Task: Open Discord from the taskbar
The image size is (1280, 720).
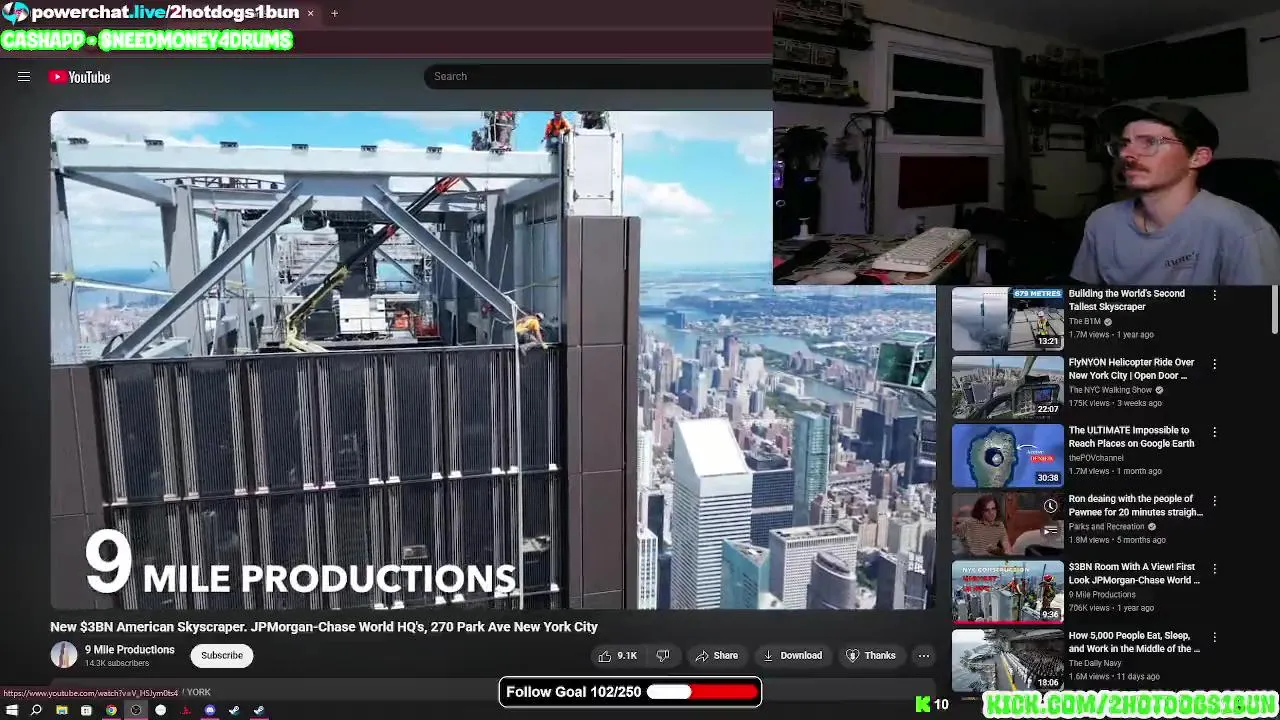Action: 210,710
